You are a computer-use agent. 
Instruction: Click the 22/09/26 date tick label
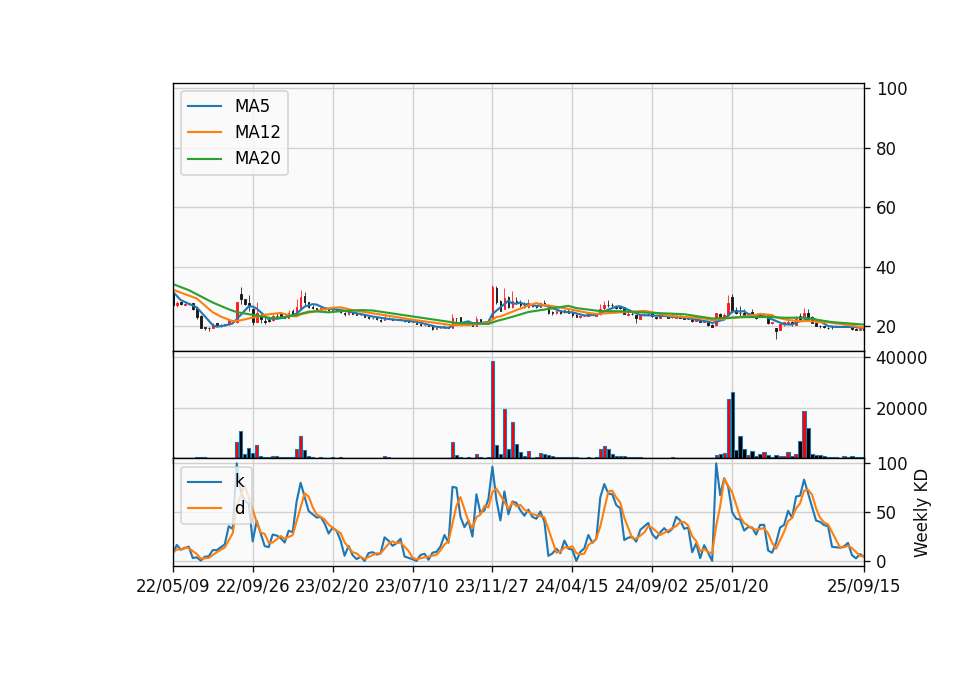click(x=253, y=586)
